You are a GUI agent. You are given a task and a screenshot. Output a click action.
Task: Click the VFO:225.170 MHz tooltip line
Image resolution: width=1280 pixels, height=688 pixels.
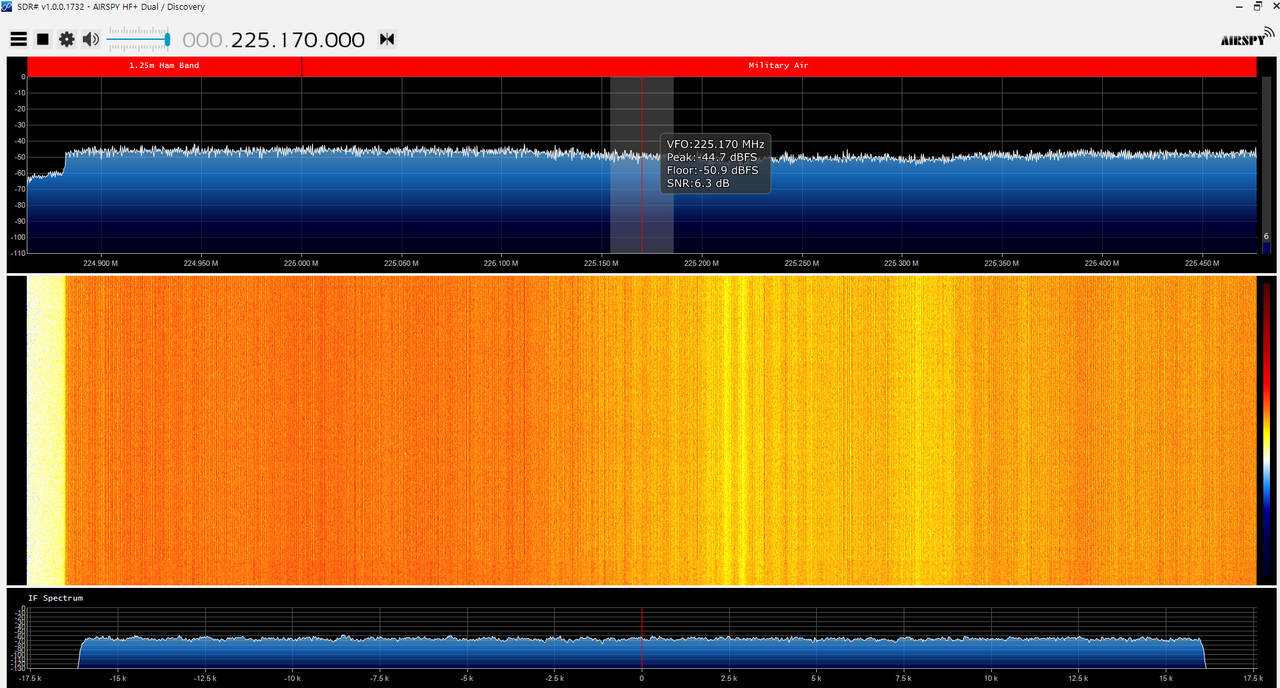(x=715, y=145)
